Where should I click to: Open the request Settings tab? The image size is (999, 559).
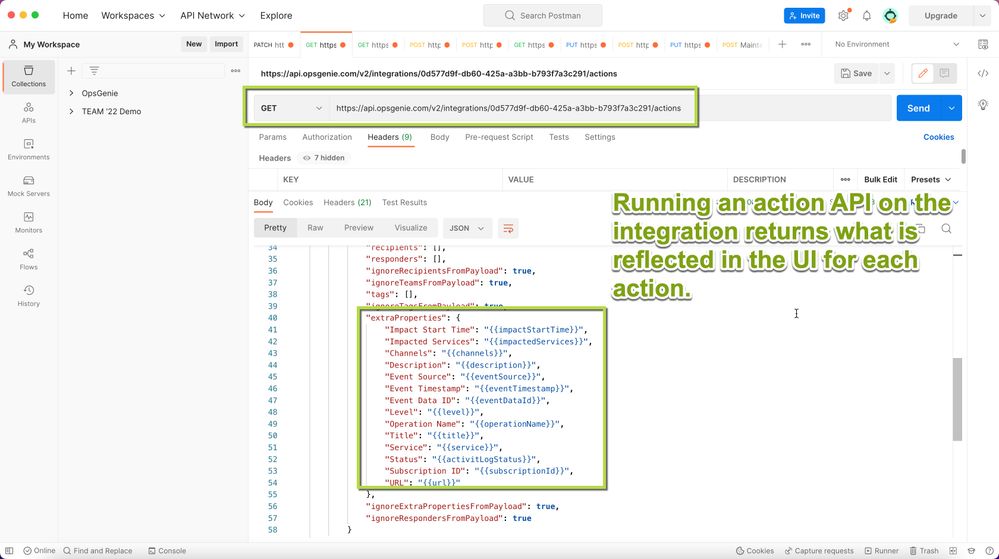[600, 137]
